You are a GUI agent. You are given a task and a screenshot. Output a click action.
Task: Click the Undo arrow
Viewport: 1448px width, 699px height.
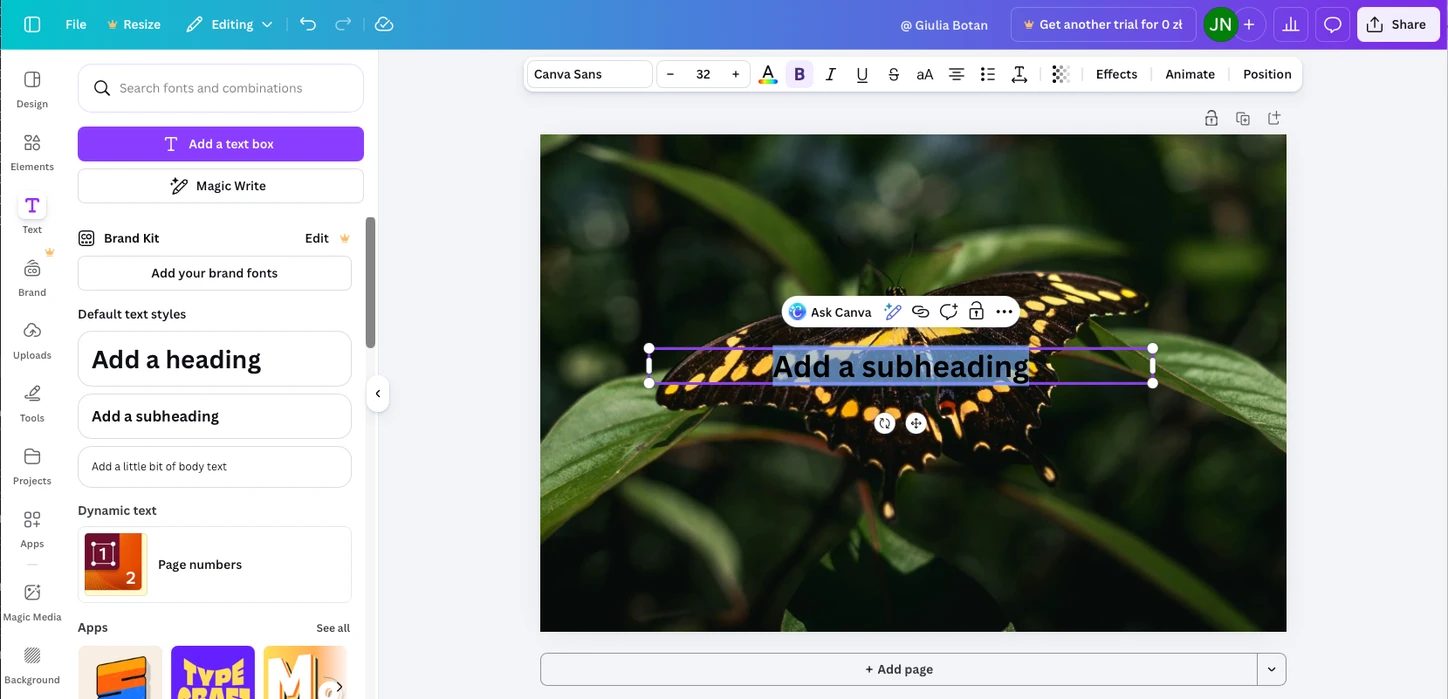click(x=307, y=24)
